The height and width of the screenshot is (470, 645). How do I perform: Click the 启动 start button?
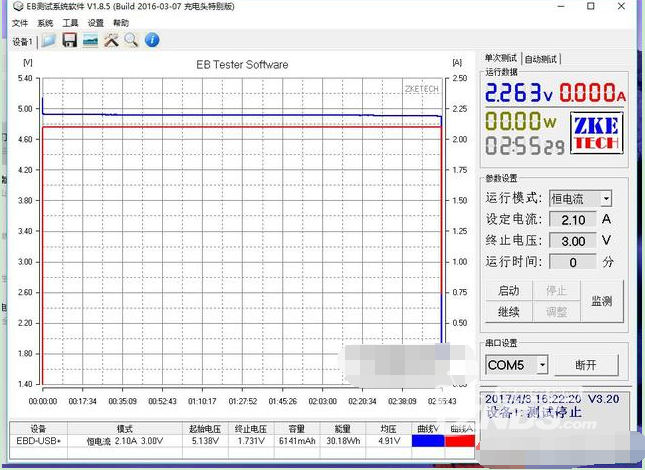tap(509, 291)
